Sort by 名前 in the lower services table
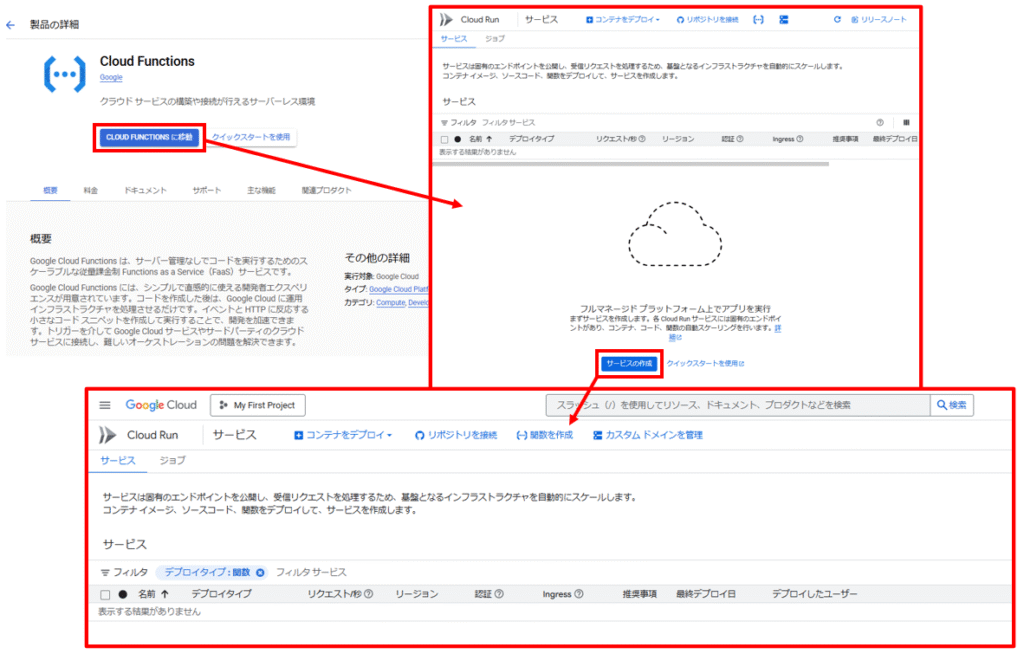Screen dimensions: 1024x654 coord(153,594)
